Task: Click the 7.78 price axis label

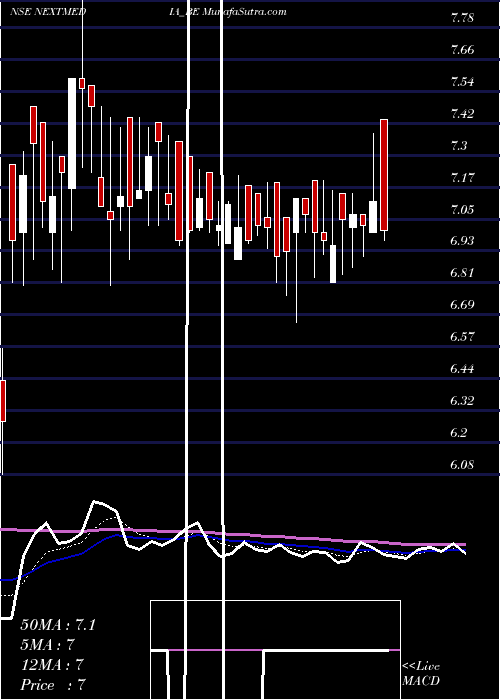Action: click(x=462, y=18)
